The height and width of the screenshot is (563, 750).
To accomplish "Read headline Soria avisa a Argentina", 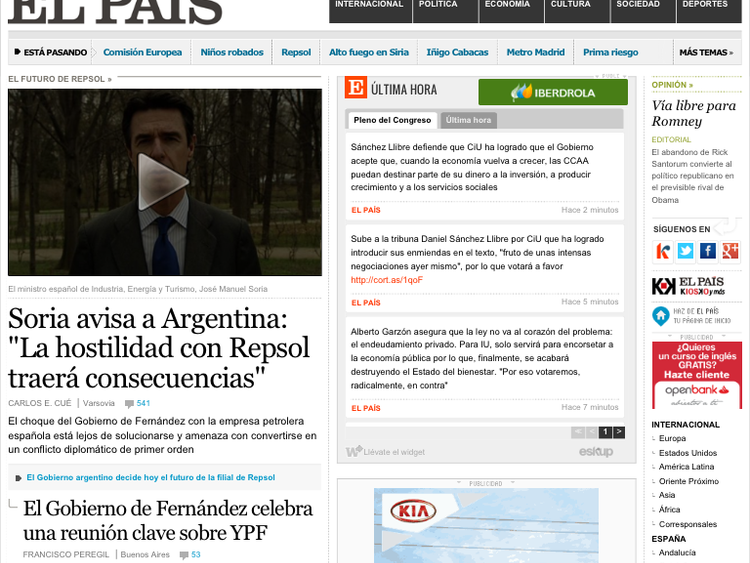I will pos(159,348).
